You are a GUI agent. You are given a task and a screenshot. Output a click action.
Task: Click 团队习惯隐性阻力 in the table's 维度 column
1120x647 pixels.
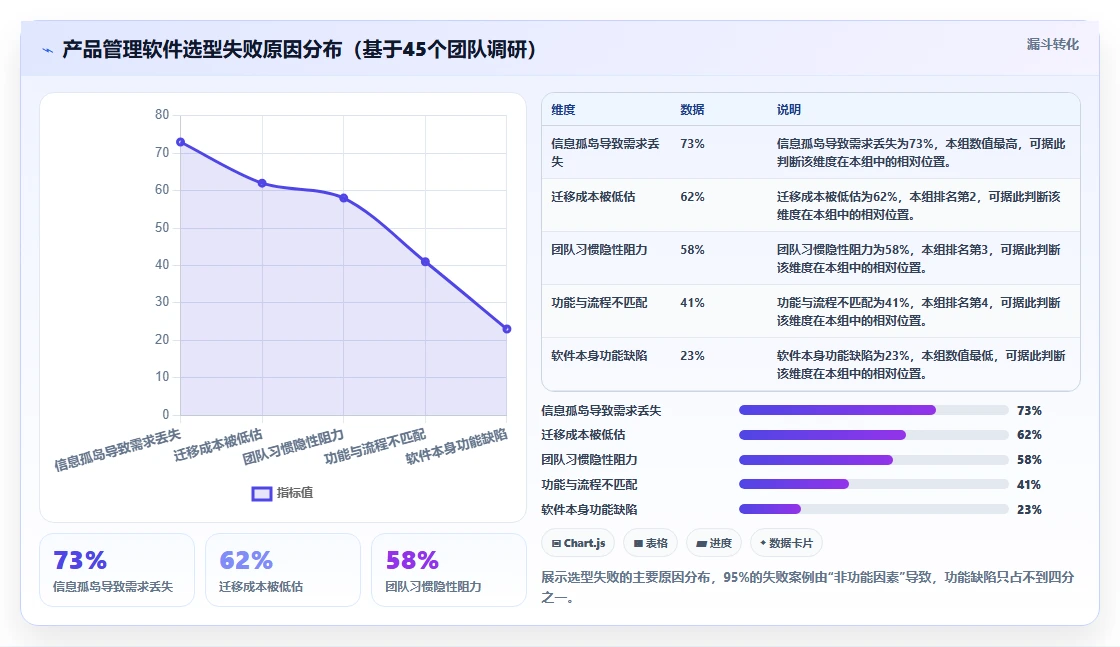pos(599,250)
